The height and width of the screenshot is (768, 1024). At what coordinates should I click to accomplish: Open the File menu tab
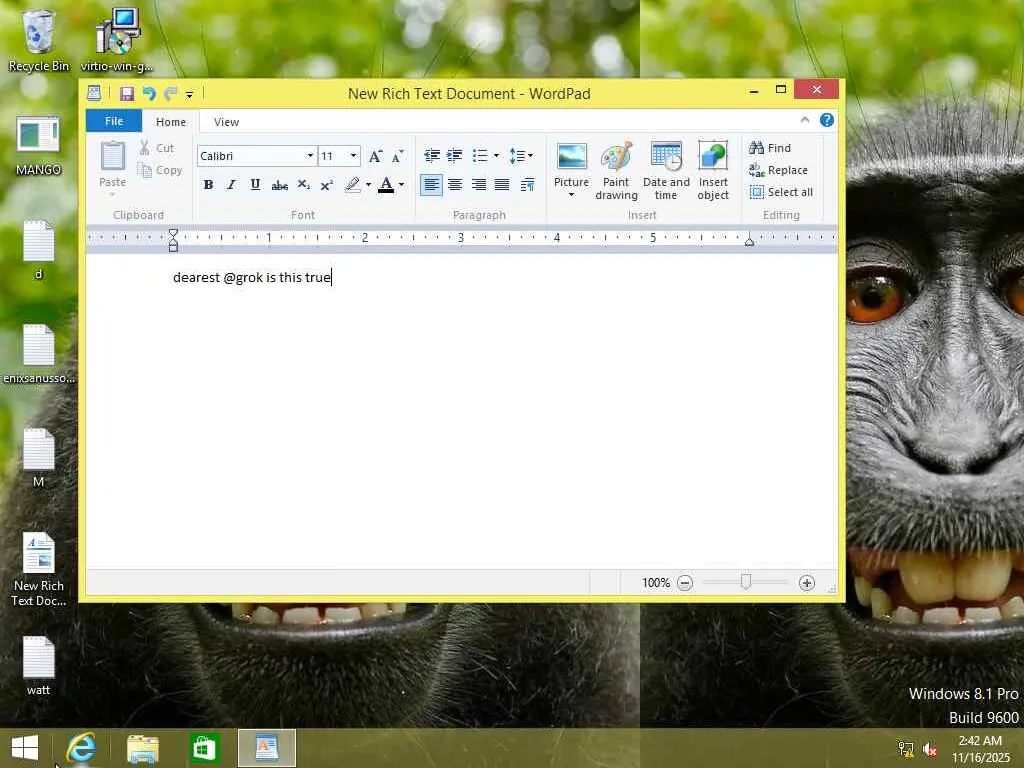pyautogui.click(x=114, y=121)
